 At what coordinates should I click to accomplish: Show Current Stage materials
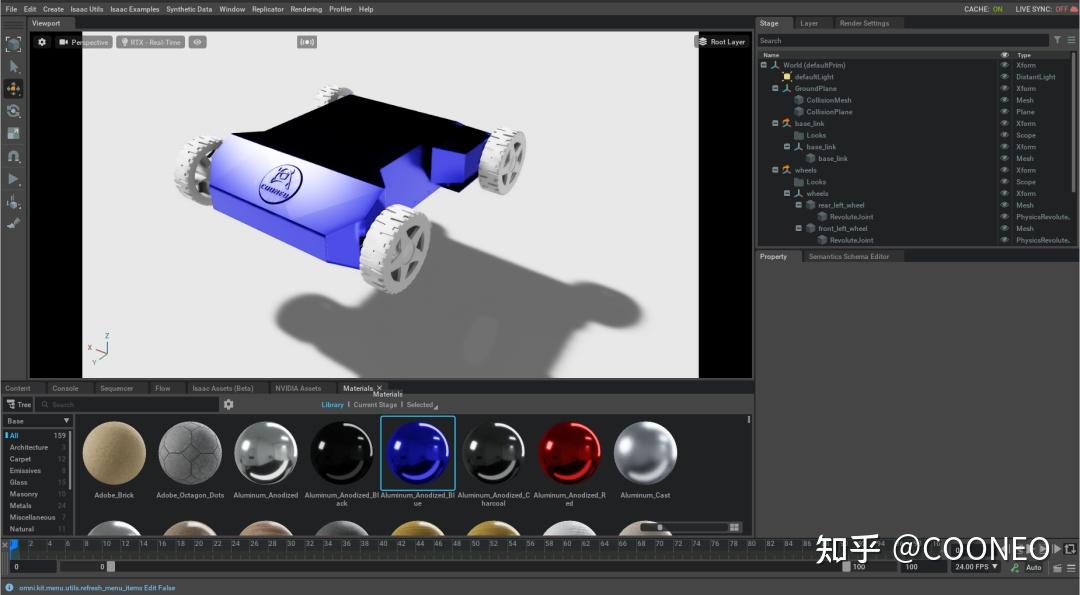point(375,405)
